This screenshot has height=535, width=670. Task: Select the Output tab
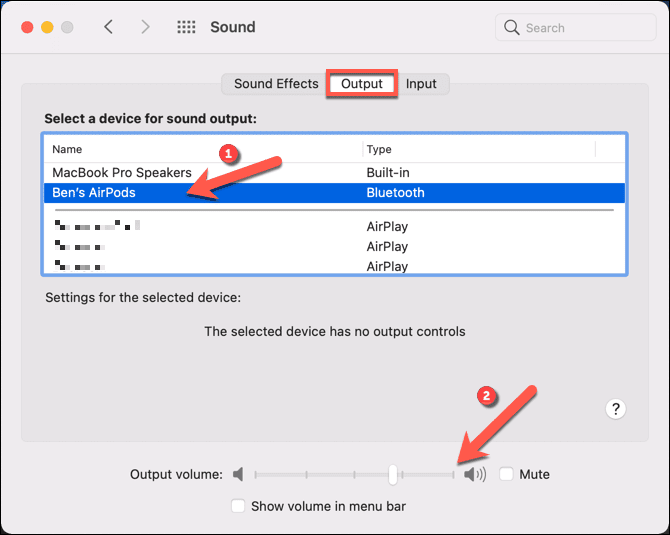click(362, 84)
